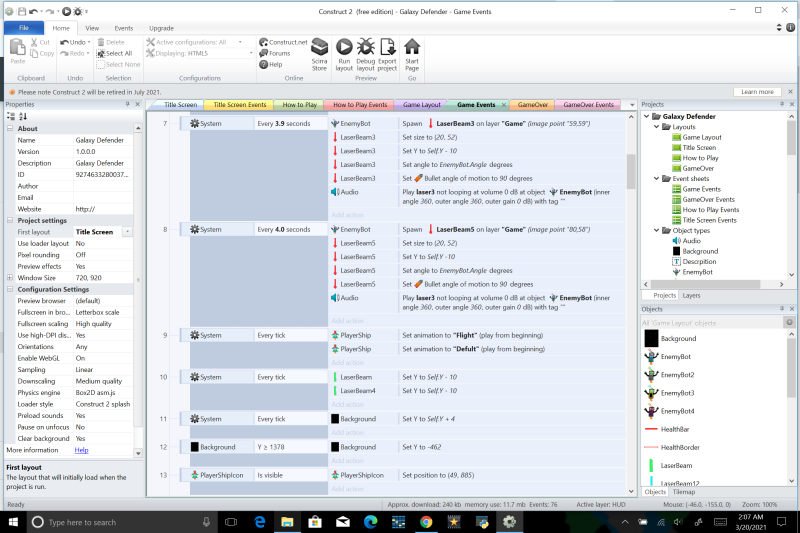
Task: Collapse the Configuration Settings section
Action: pos(10,289)
